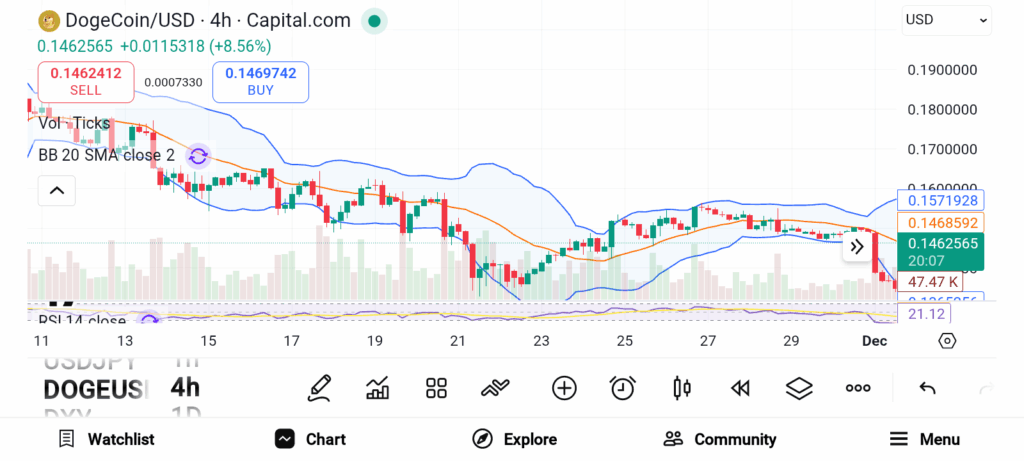Open the USD currency dropdown

pos(946,19)
